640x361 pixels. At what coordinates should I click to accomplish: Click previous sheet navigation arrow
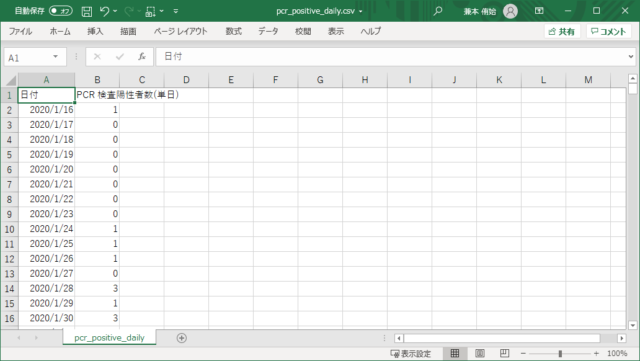[19, 338]
